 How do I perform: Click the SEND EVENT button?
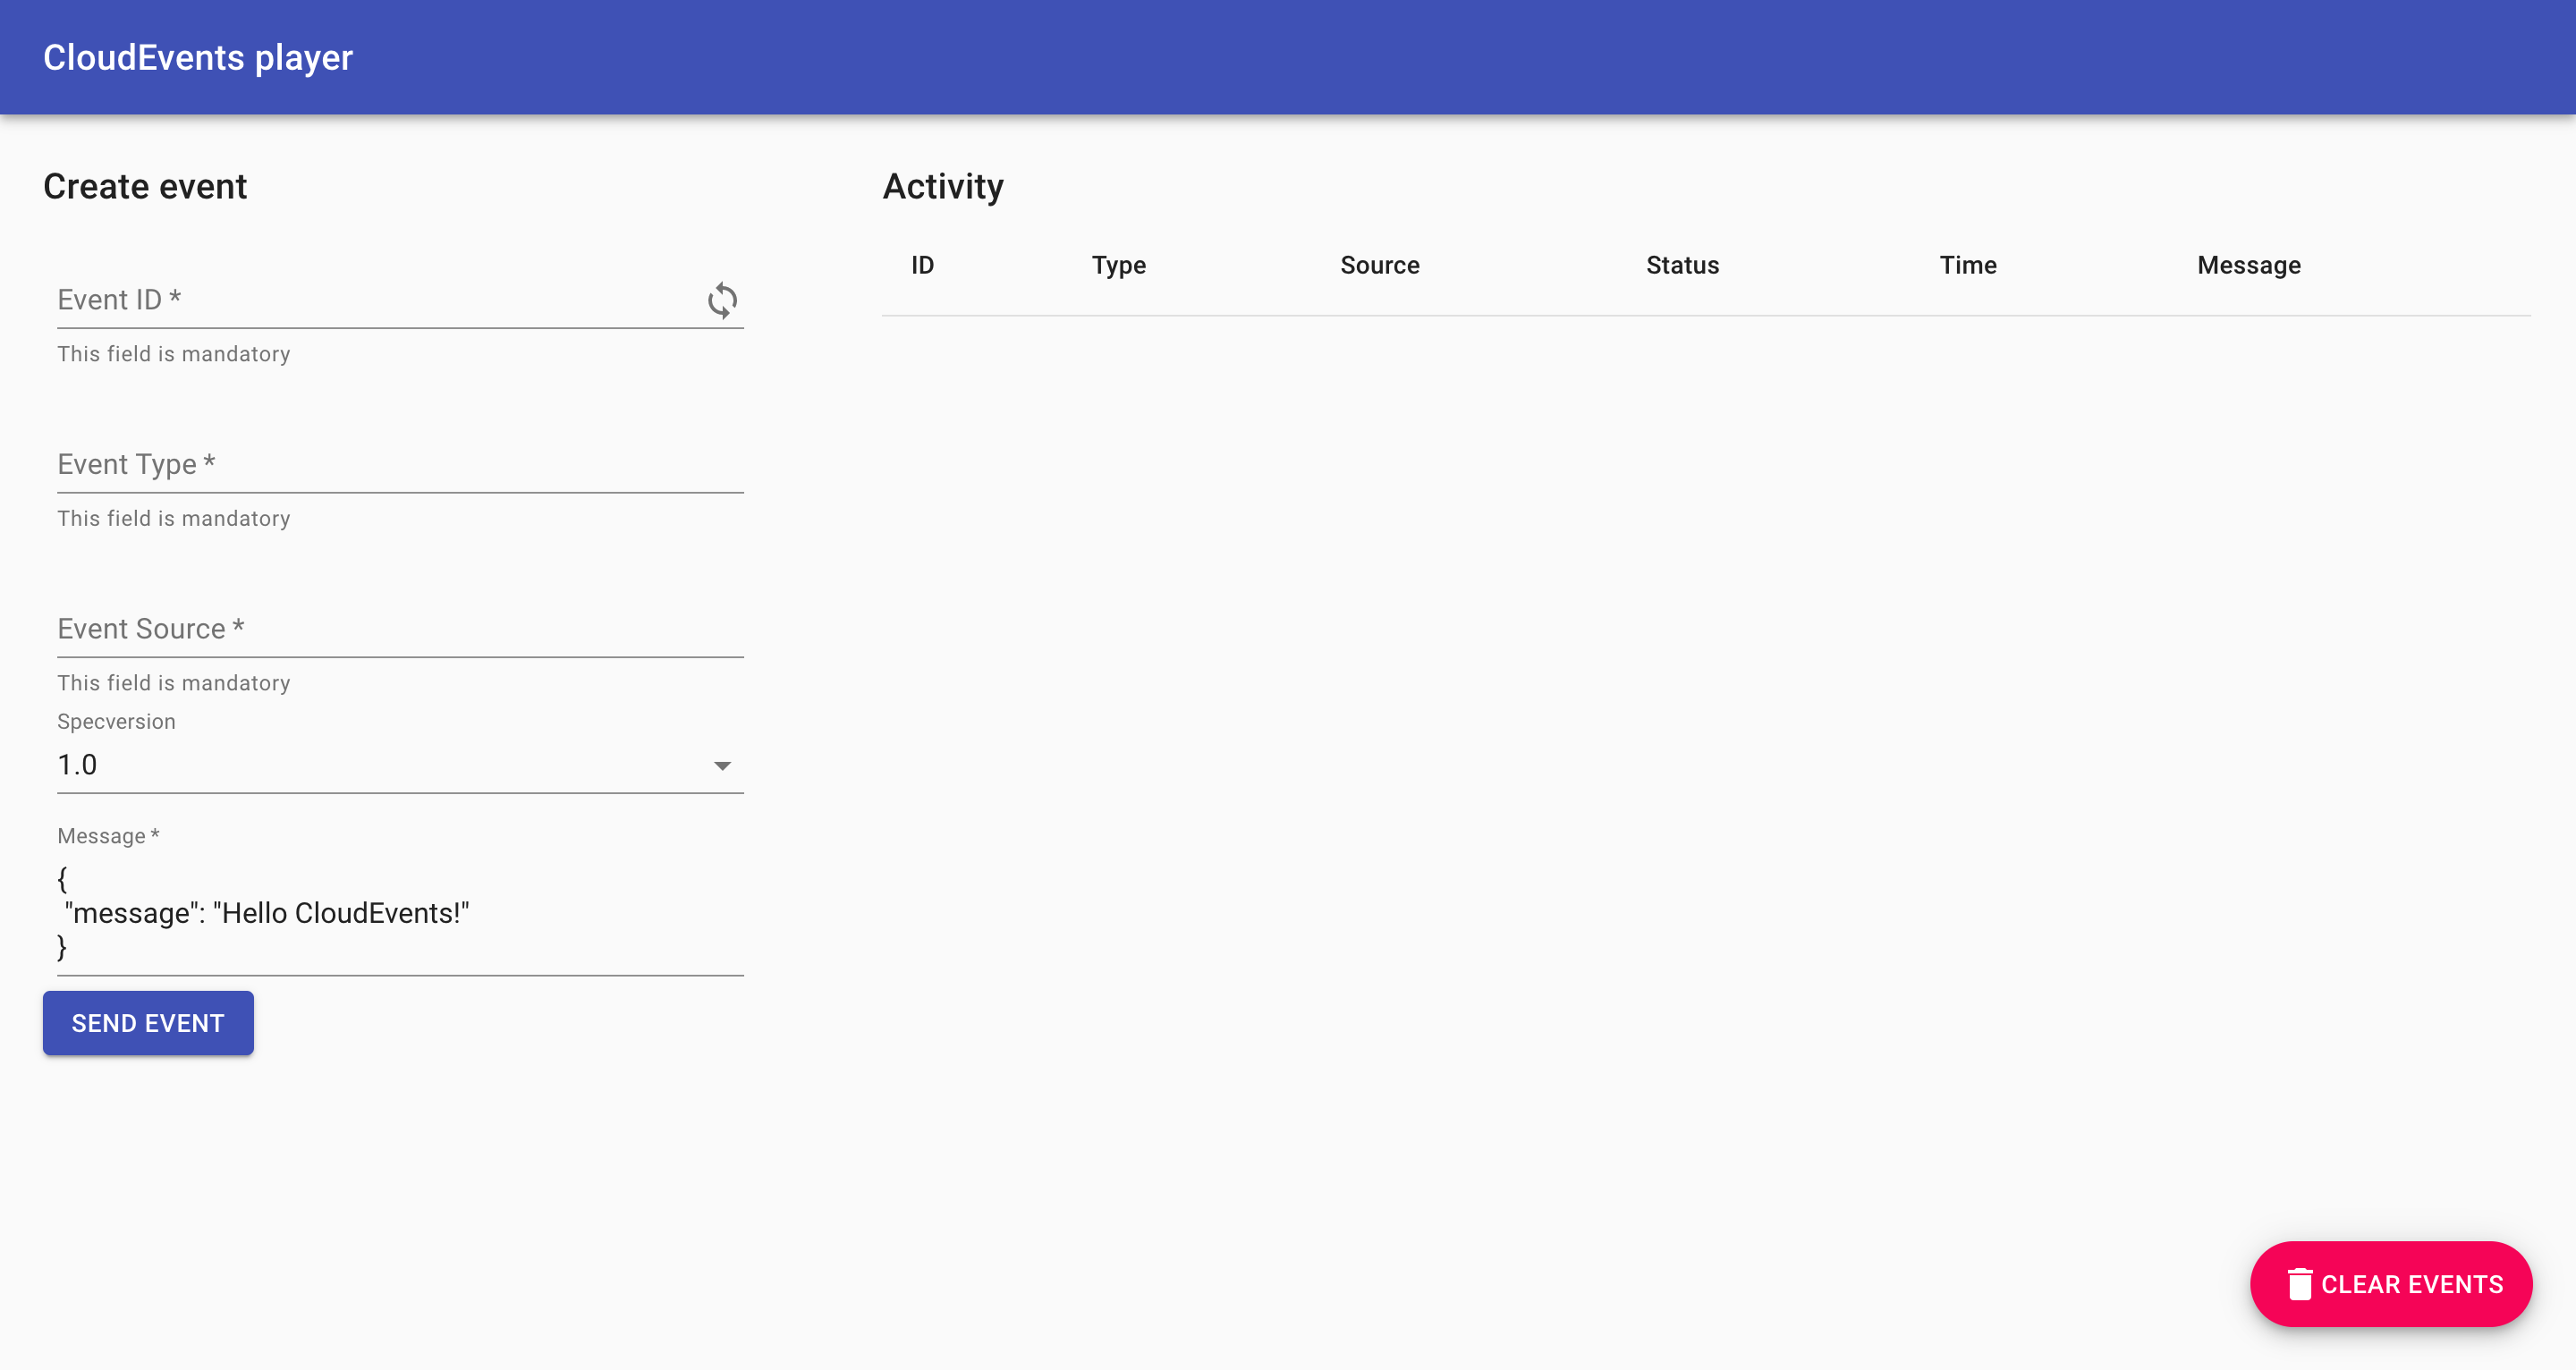coord(148,1022)
